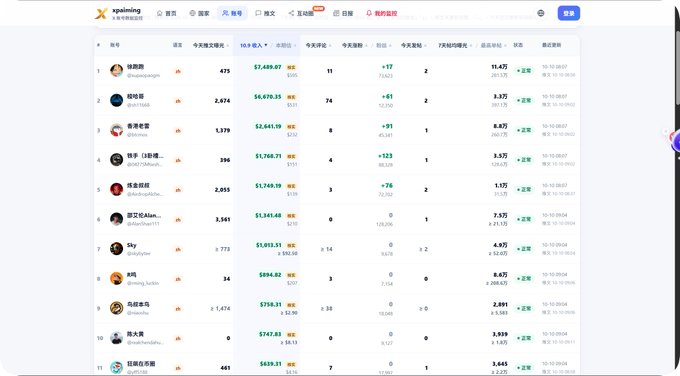680x376 pixels.
Task: Sort by 今天评论 column
Action: pos(318,45)
